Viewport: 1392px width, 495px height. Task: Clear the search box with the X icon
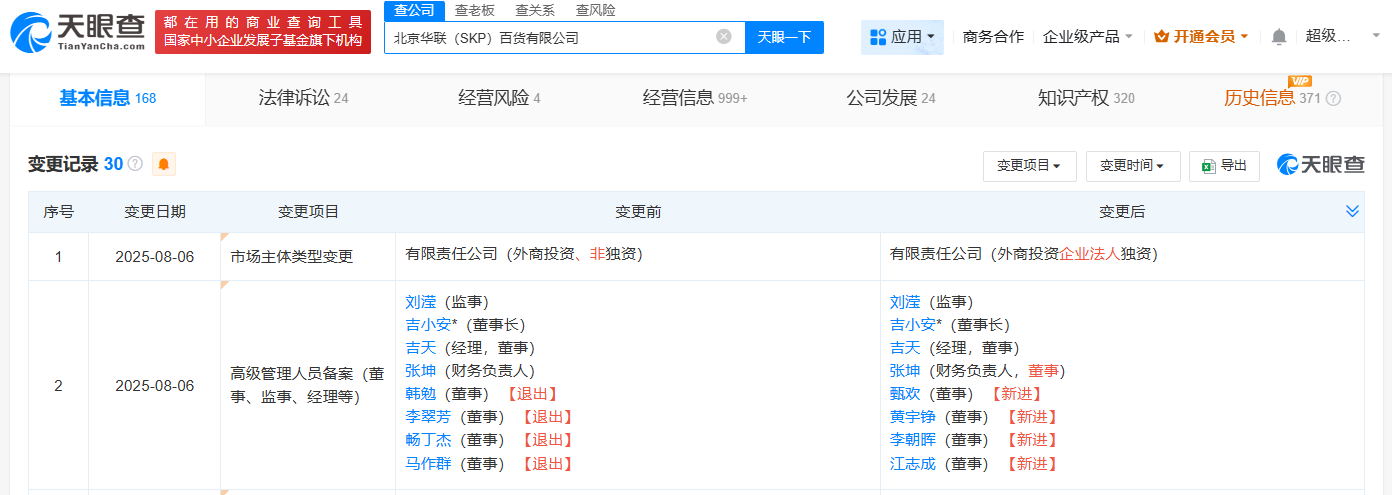point(724,37)
